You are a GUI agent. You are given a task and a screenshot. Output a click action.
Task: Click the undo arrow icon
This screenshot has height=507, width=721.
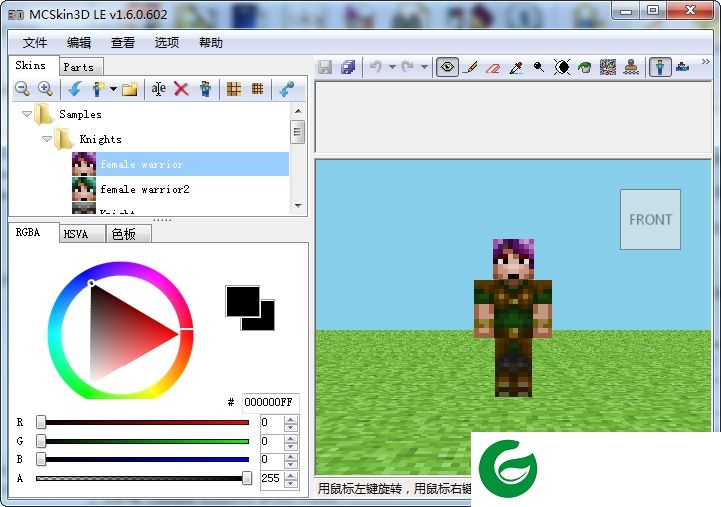[x=376, y=67]
